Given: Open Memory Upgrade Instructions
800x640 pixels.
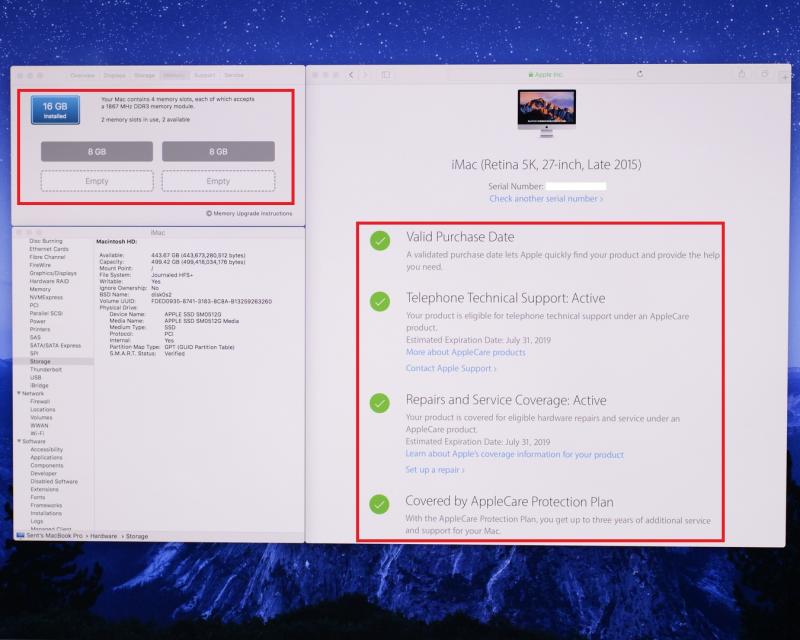Looking at the screenshot, I should [253, 213].
